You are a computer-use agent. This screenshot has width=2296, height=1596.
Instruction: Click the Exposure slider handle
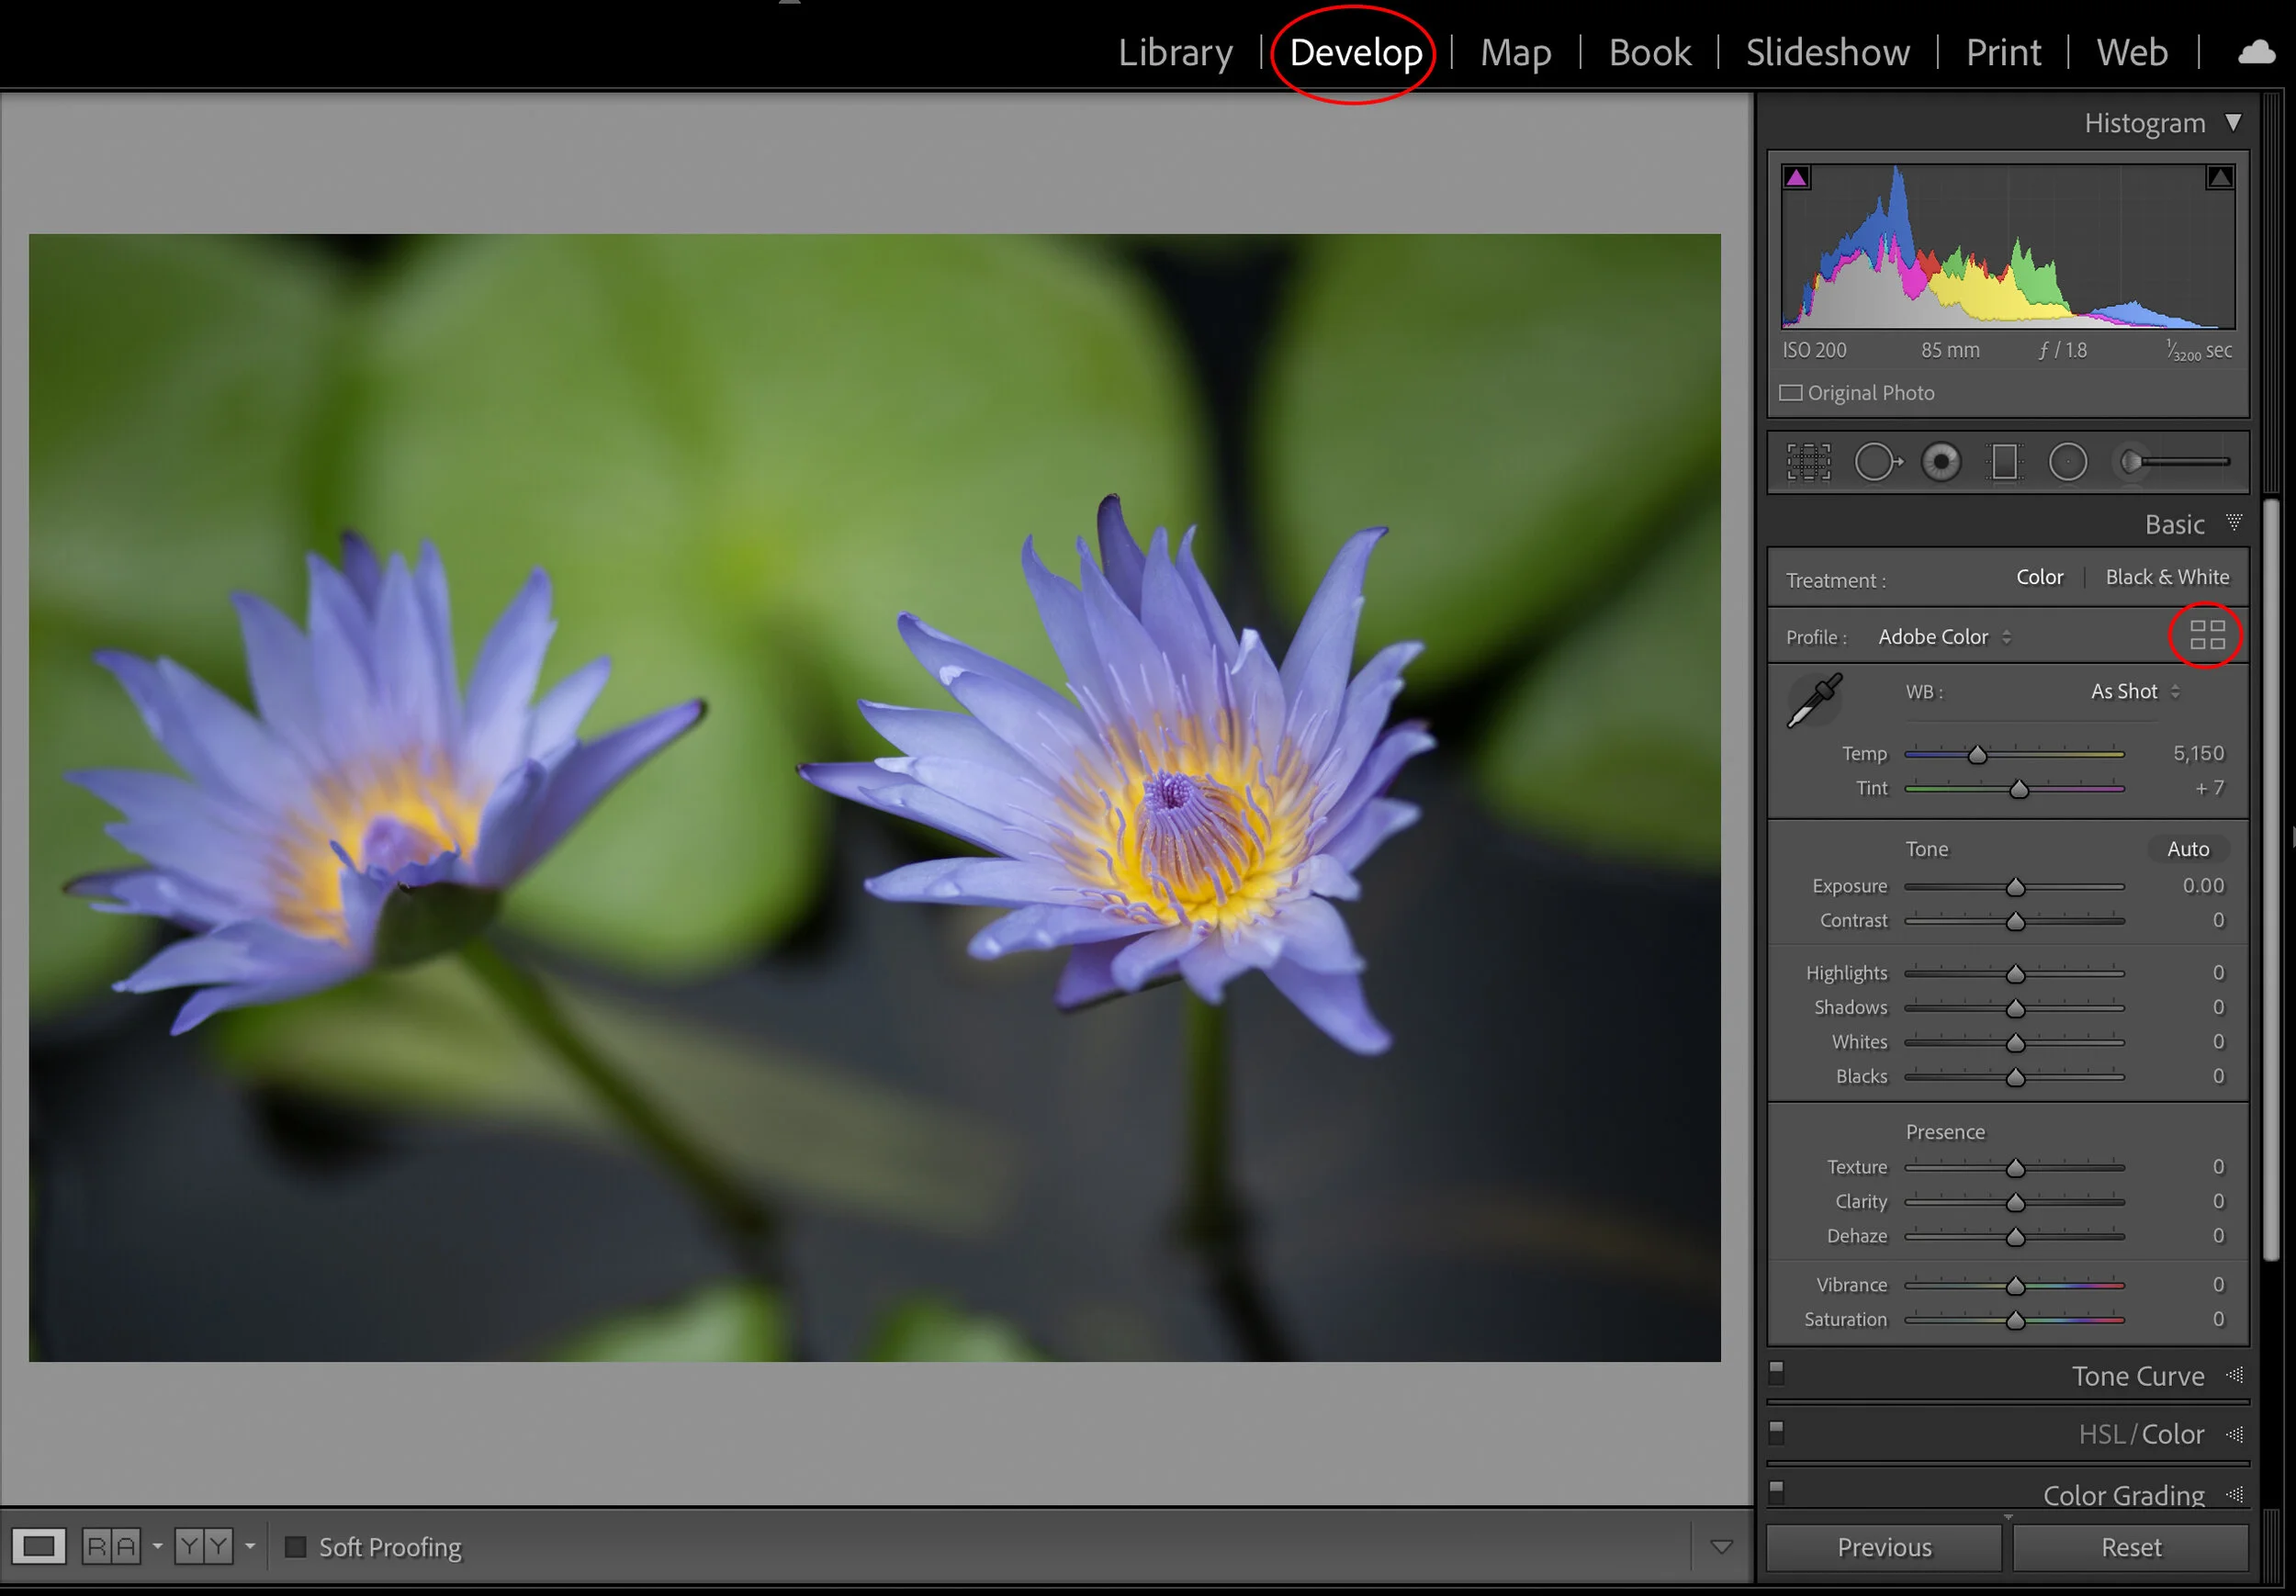click(2015, 888)
